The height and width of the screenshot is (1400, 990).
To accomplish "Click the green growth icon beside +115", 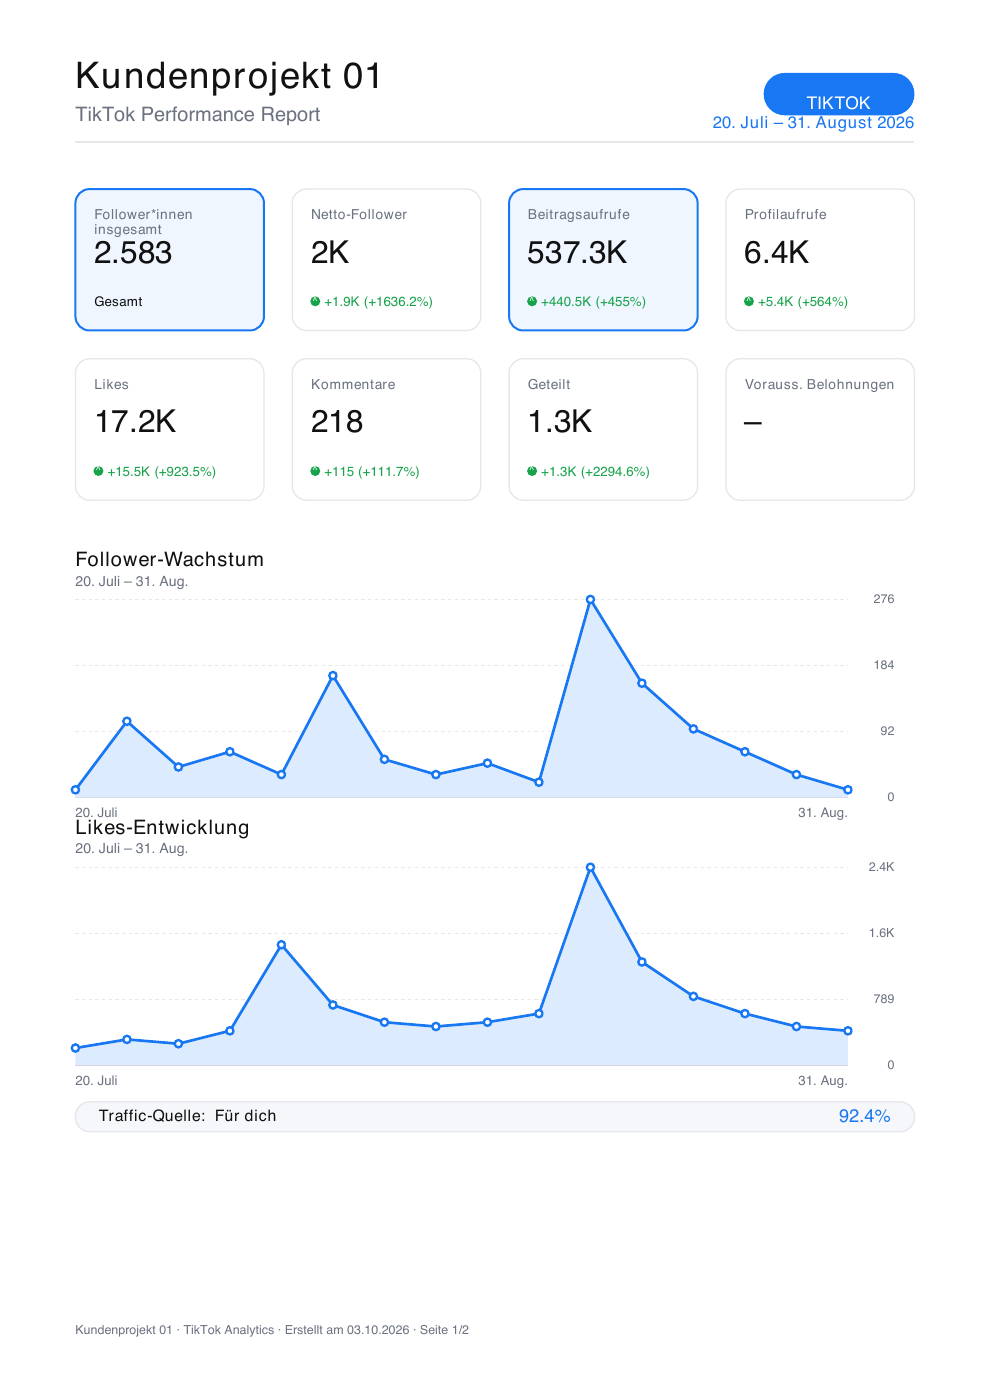I will click(316, 471).
